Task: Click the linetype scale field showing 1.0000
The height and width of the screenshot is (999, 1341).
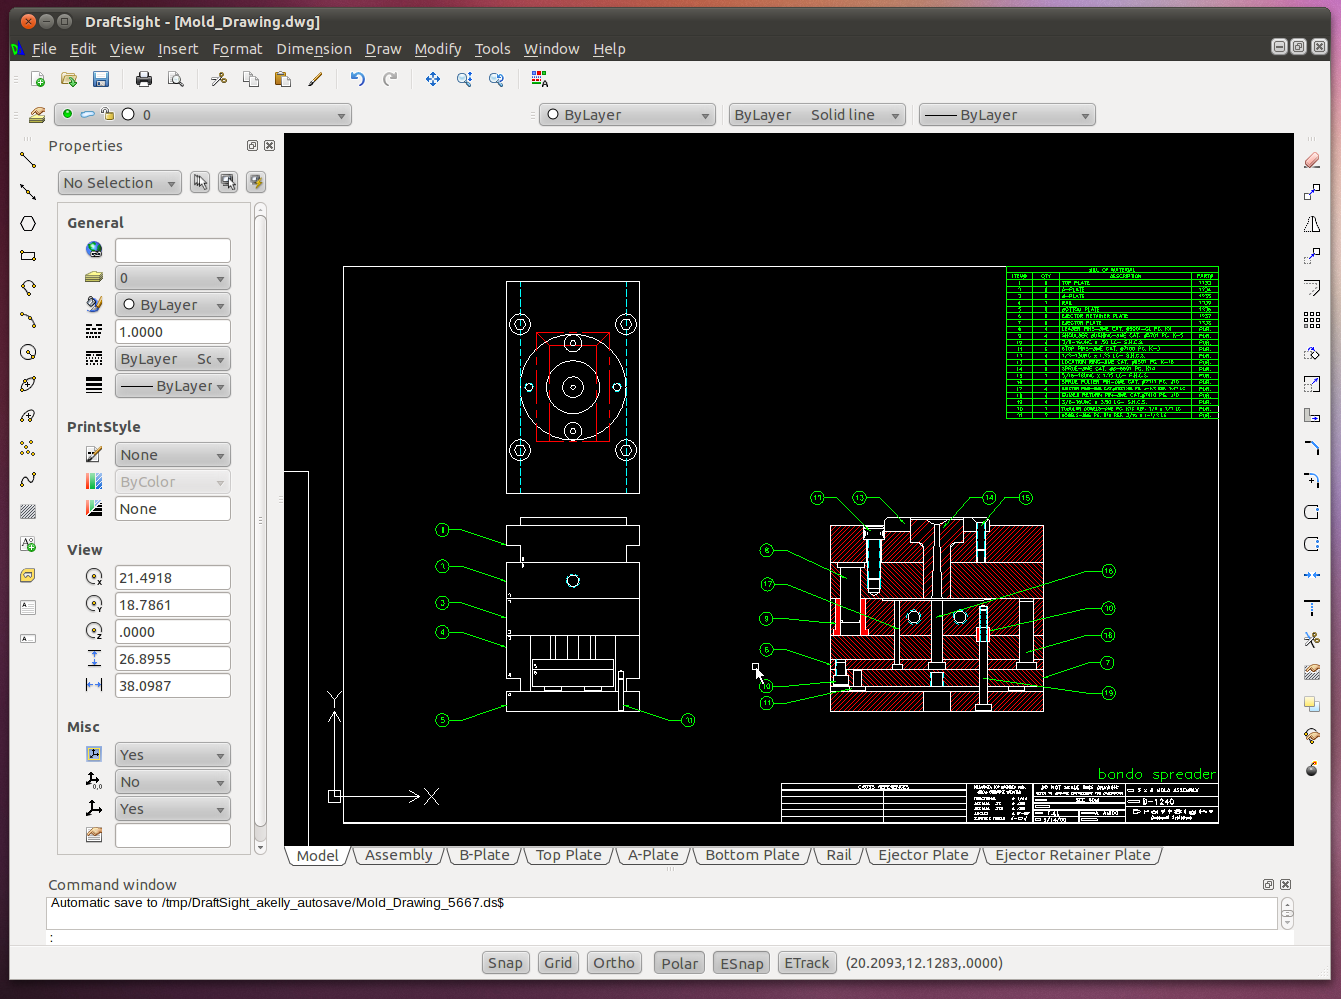Action: 172,332
